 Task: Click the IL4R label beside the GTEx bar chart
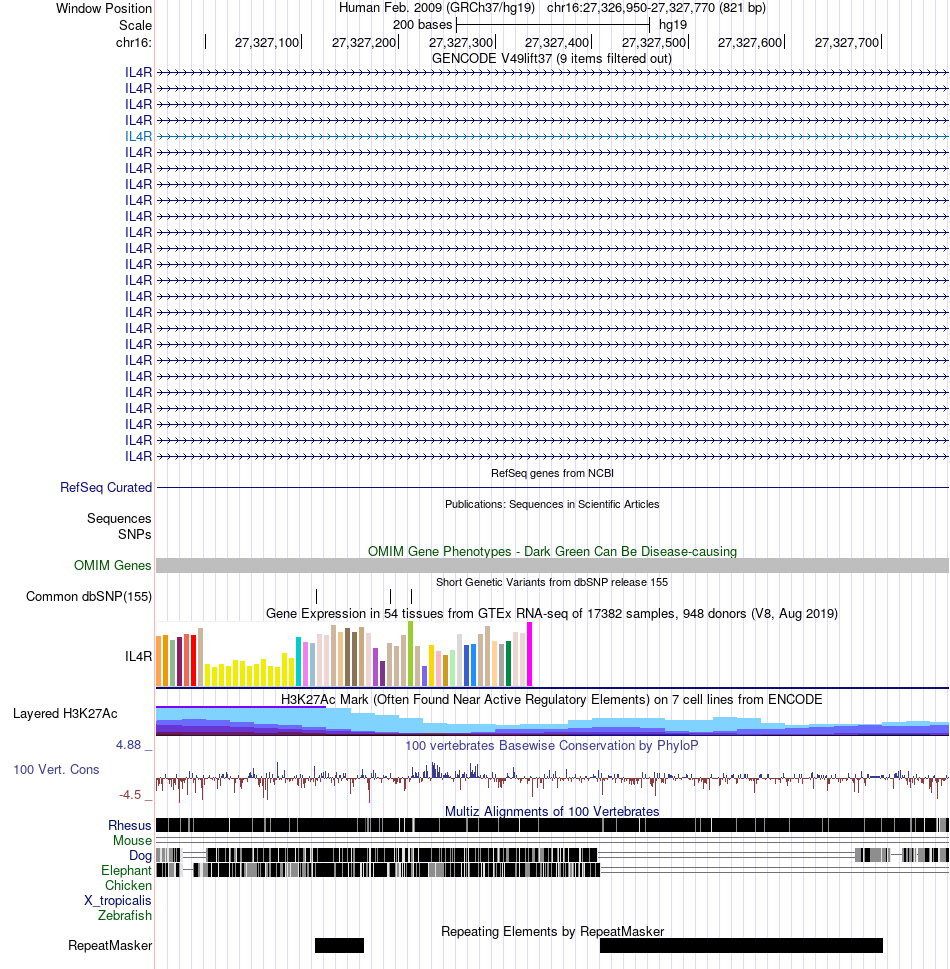tap(138, 656)
